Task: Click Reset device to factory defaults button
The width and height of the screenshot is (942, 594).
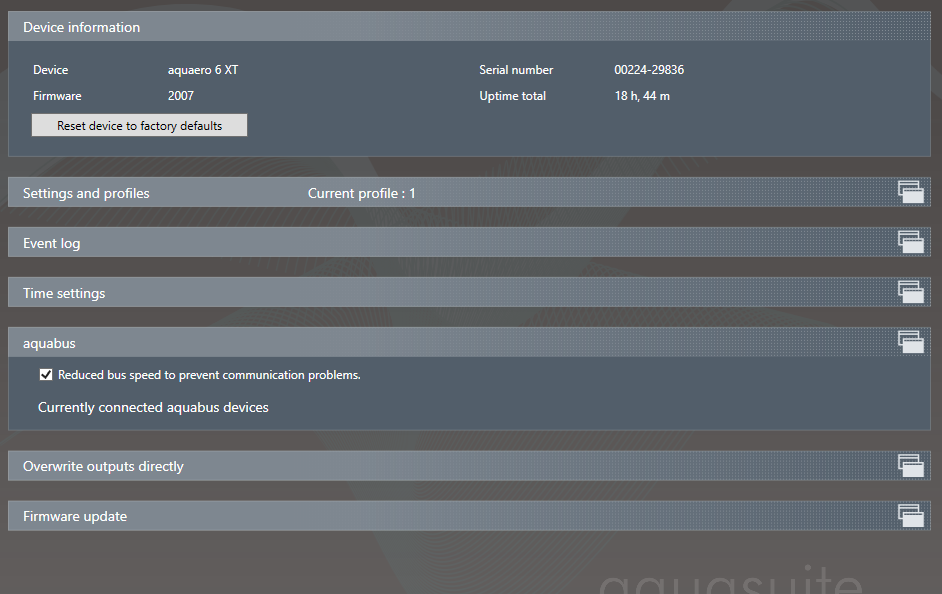Action: click(139, 126)
